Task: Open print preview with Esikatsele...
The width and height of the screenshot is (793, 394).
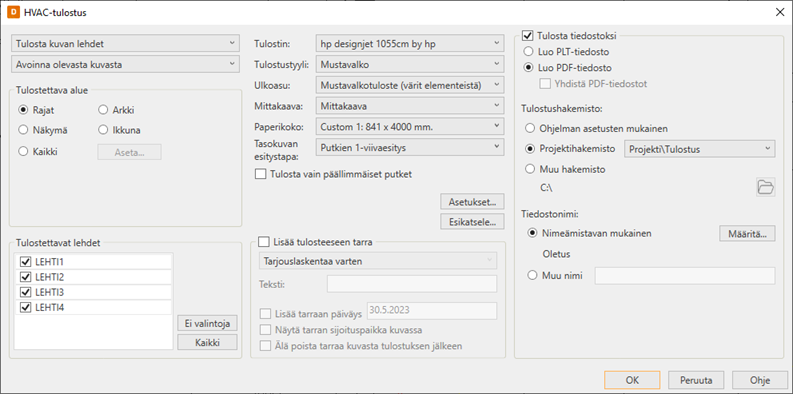Action: click(473, 222)
